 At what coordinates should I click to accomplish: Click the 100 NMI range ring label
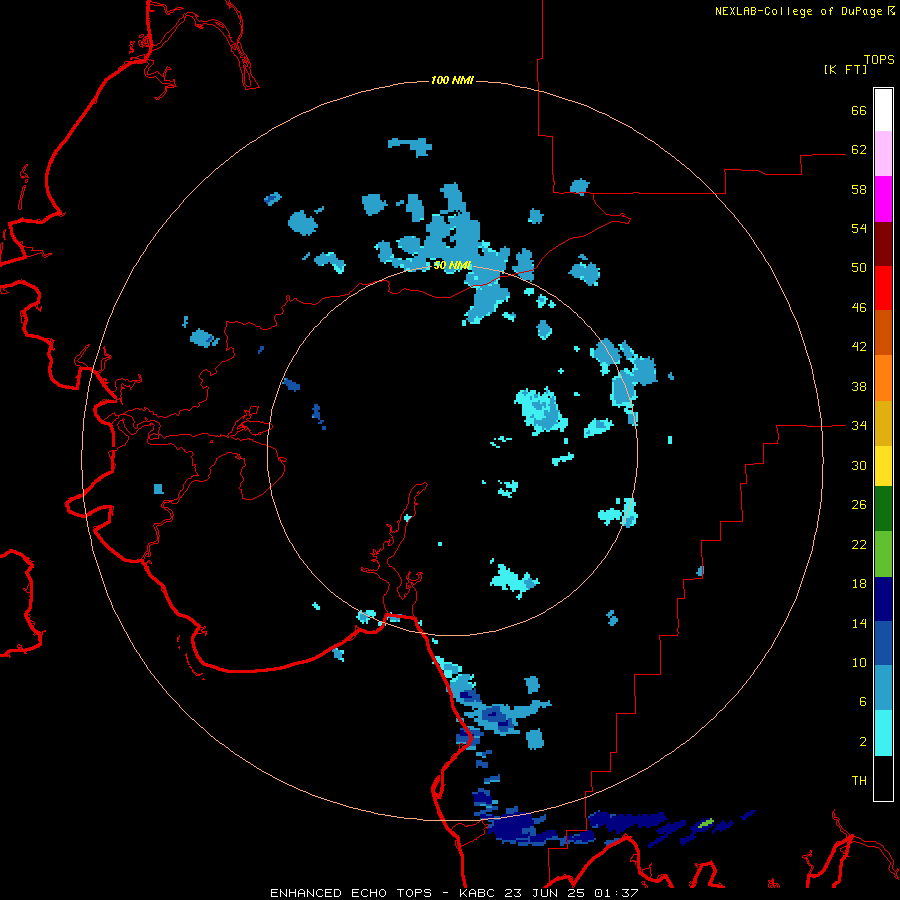(x=452, y=80)
